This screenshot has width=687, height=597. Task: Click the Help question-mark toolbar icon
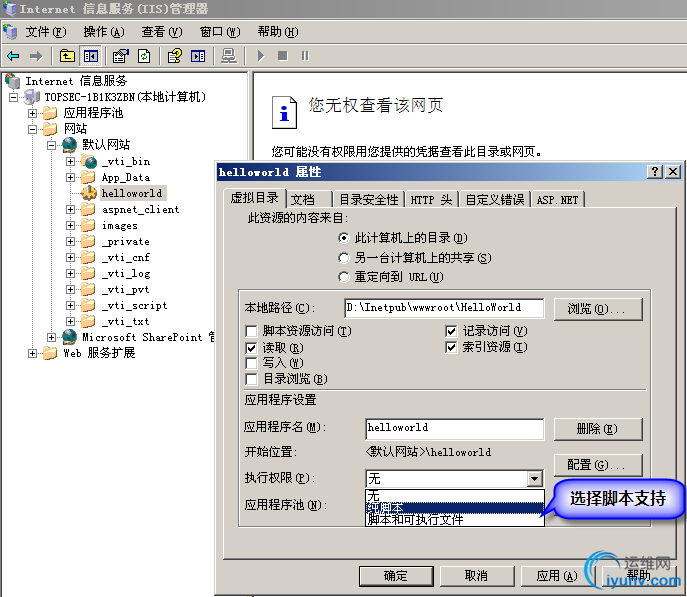(x=175, y=56)
